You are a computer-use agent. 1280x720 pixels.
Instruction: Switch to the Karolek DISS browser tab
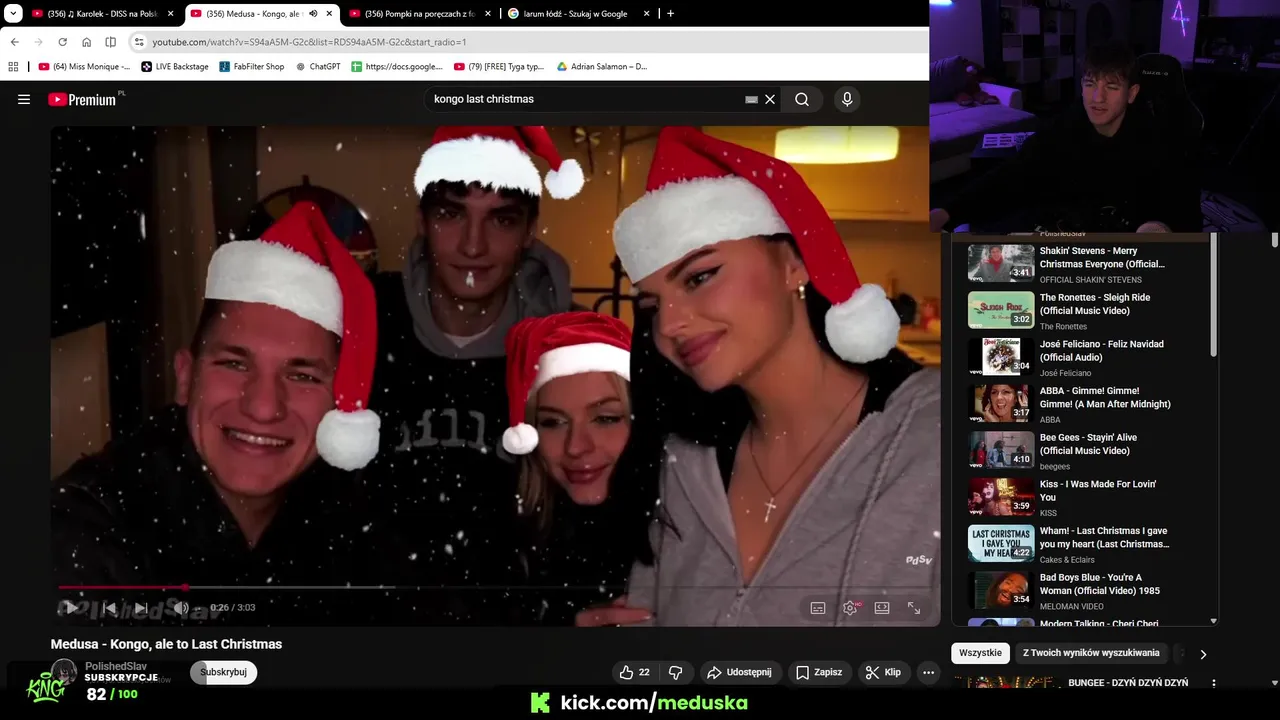pyautogui.click(x=104, y=14)
